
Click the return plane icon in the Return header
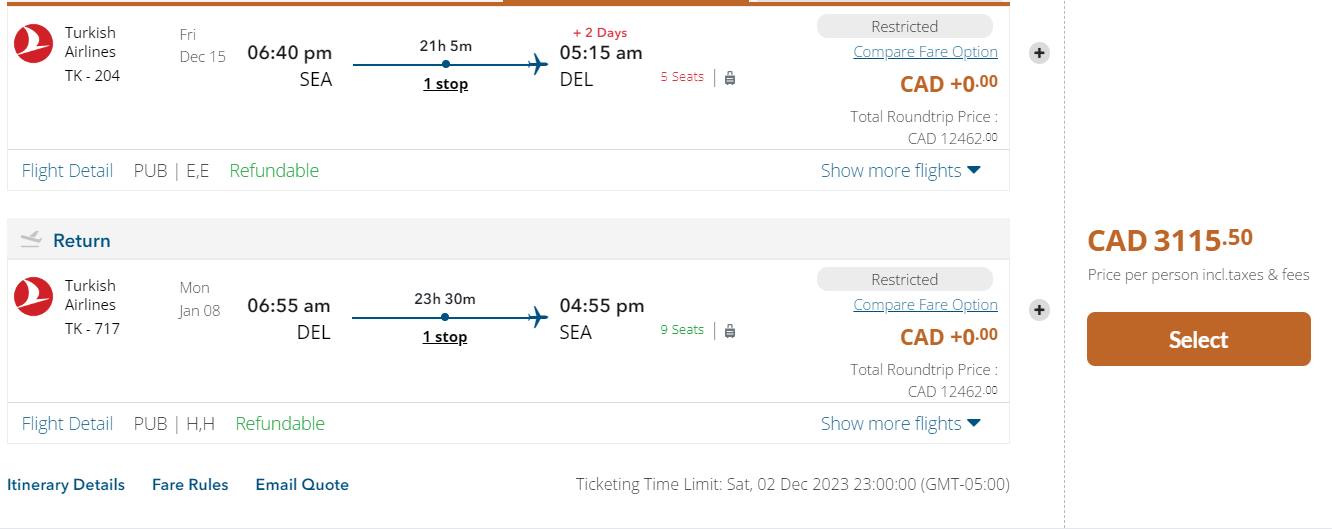[x=31, y=240]
